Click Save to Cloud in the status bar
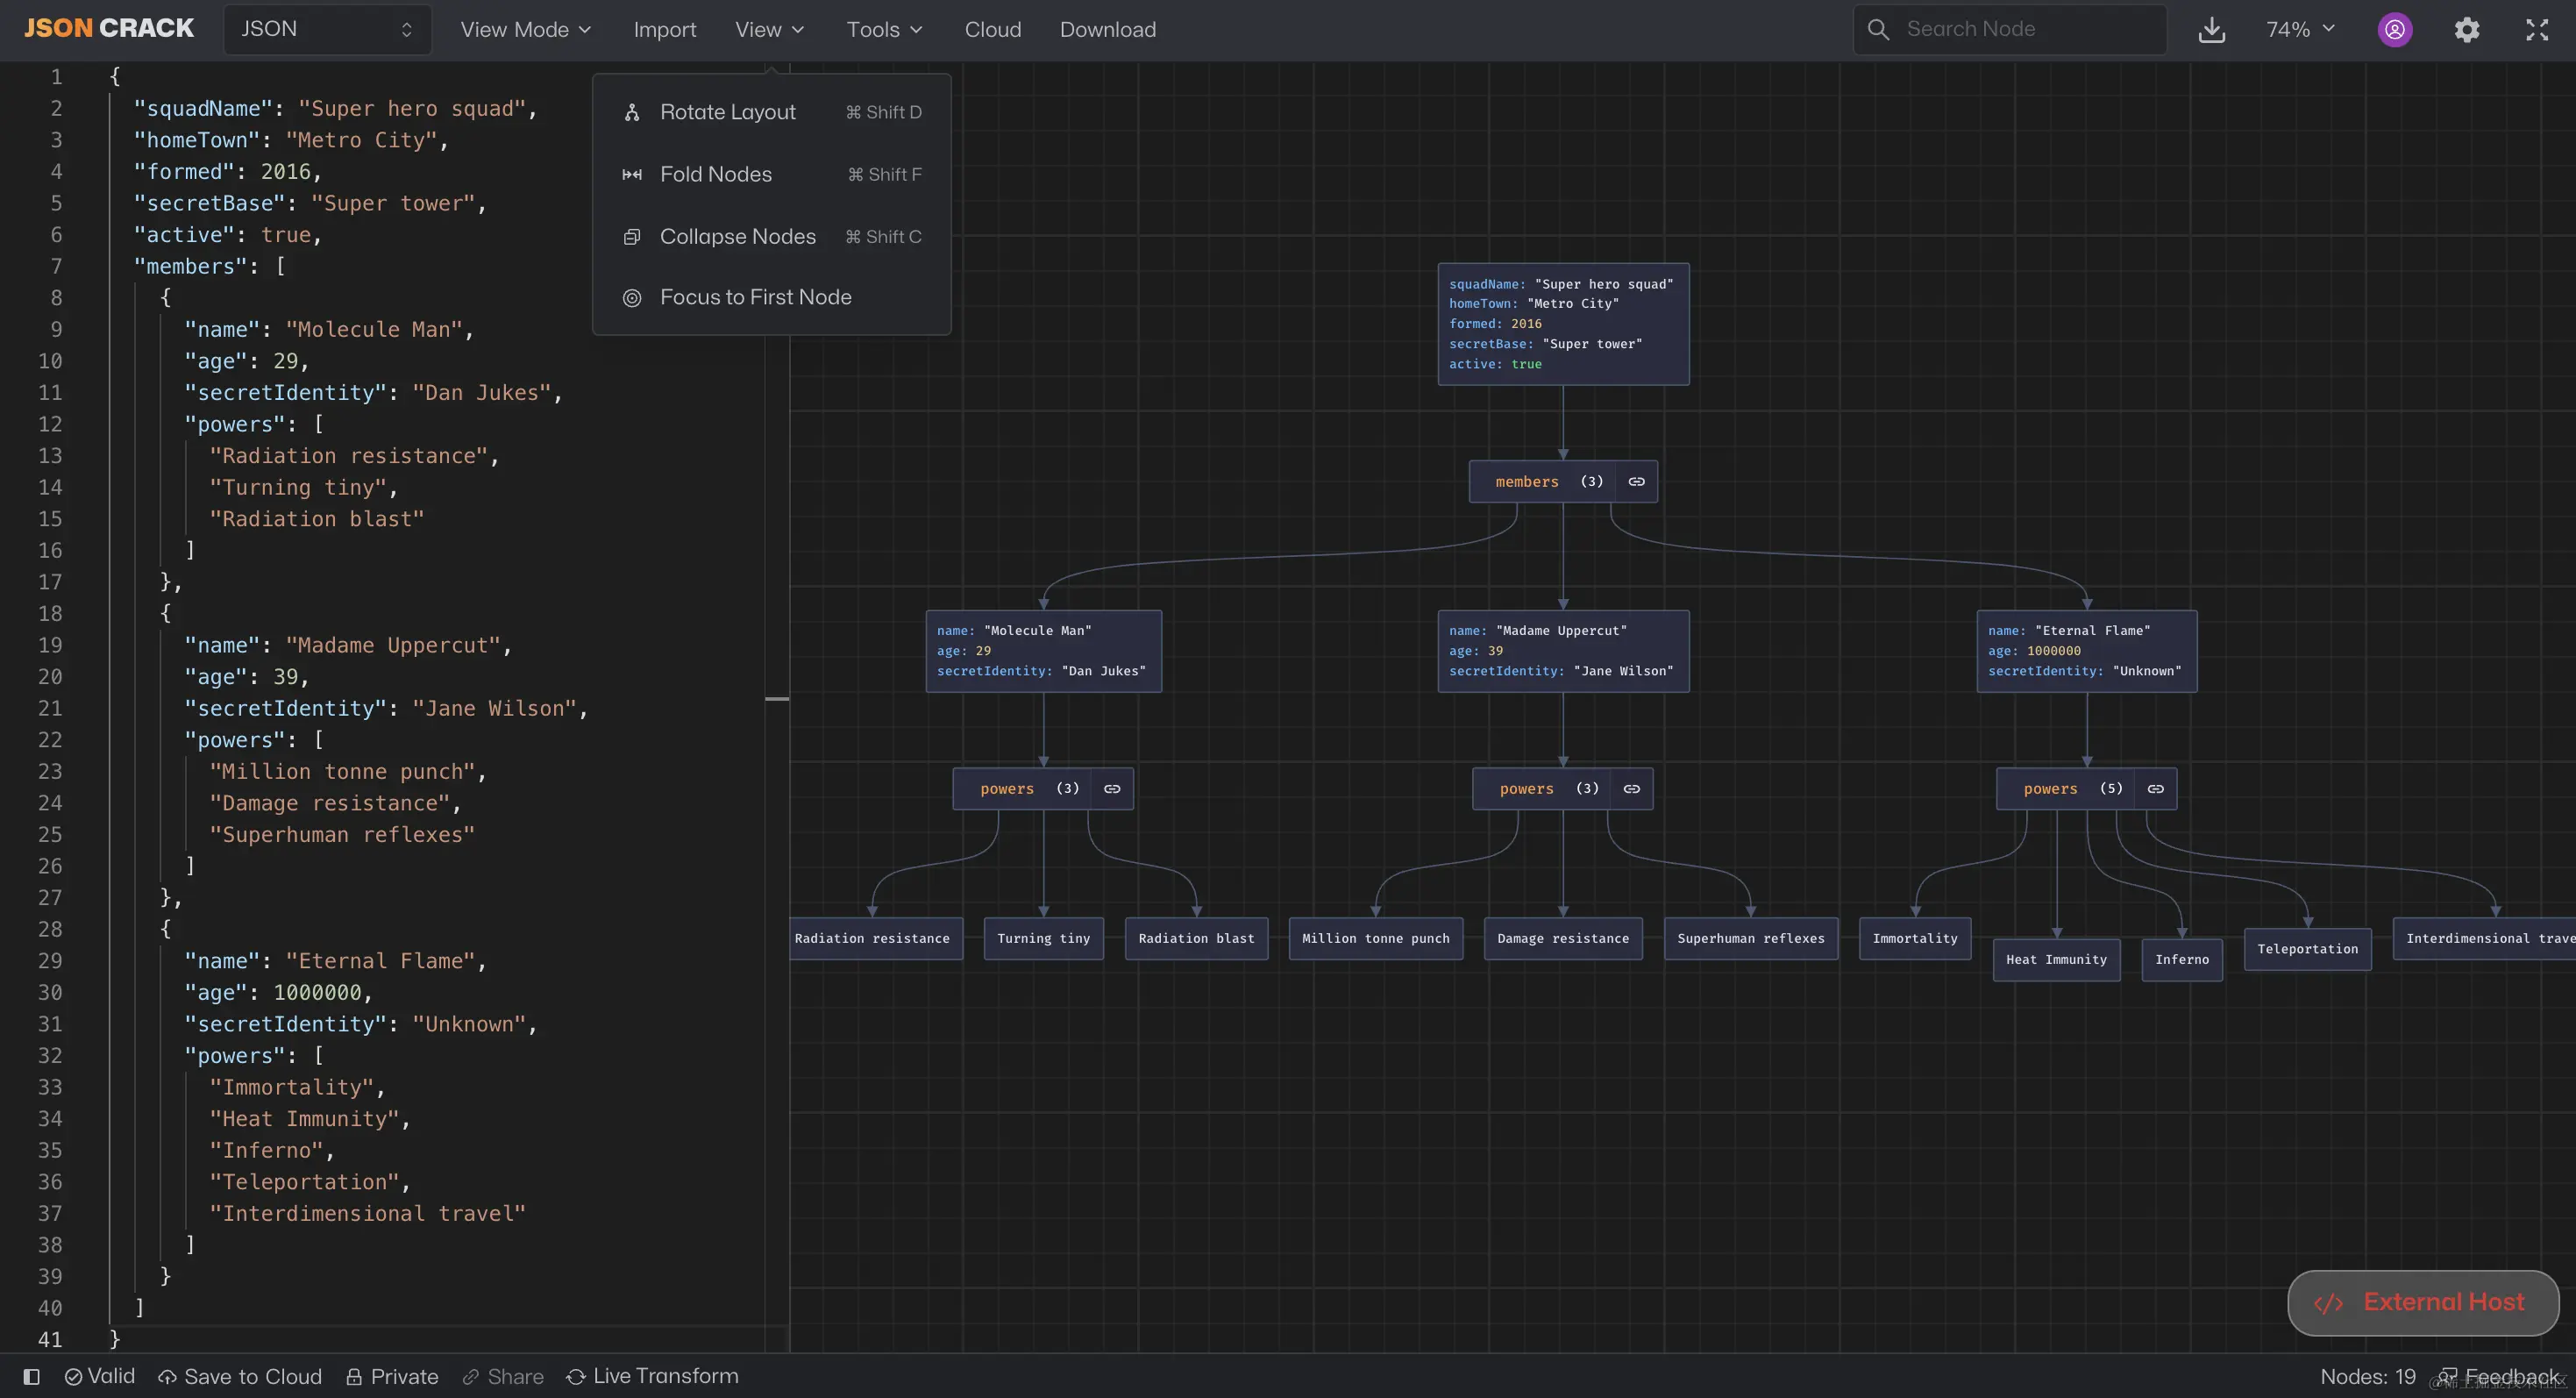Screen dimensions: 2576x1398 [x=240, y=1377]
